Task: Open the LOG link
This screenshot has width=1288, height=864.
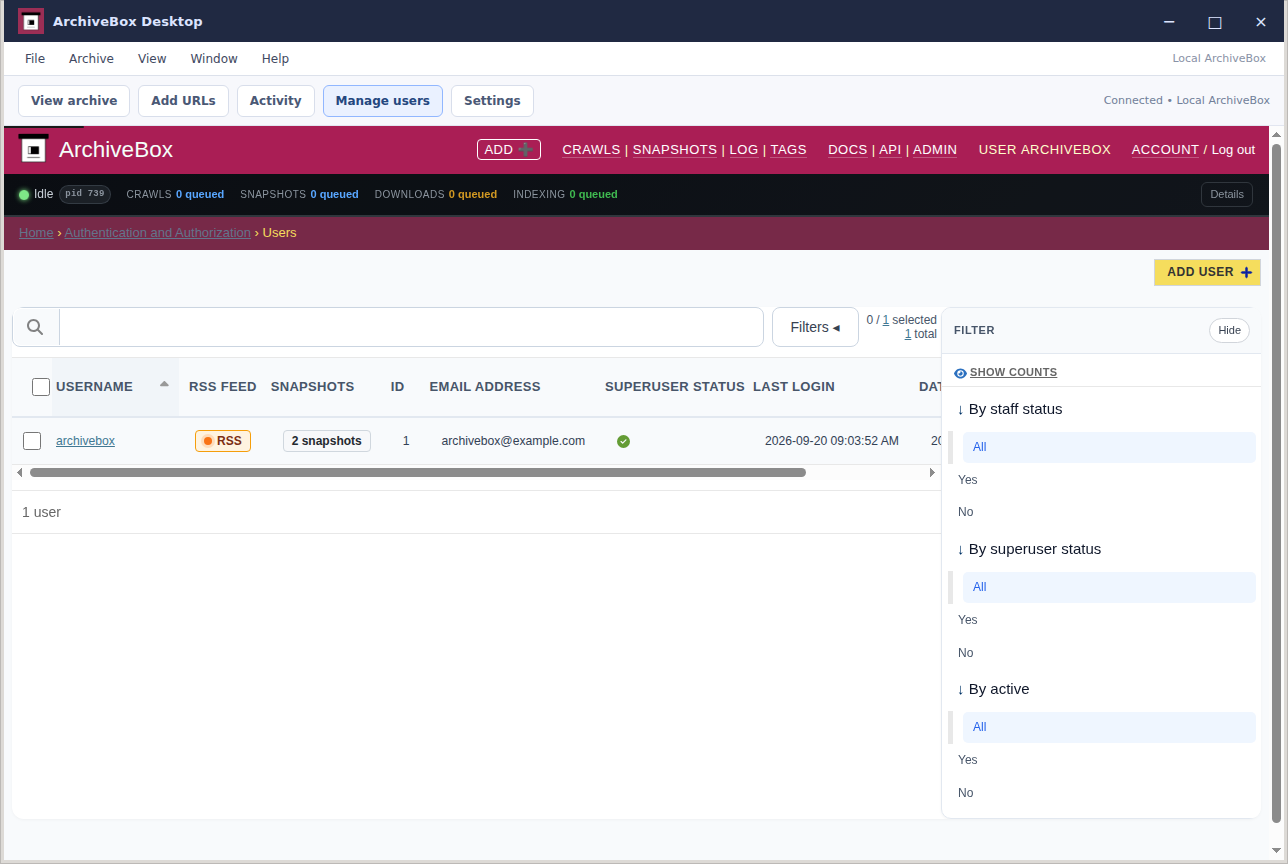Action: [744, 150]
